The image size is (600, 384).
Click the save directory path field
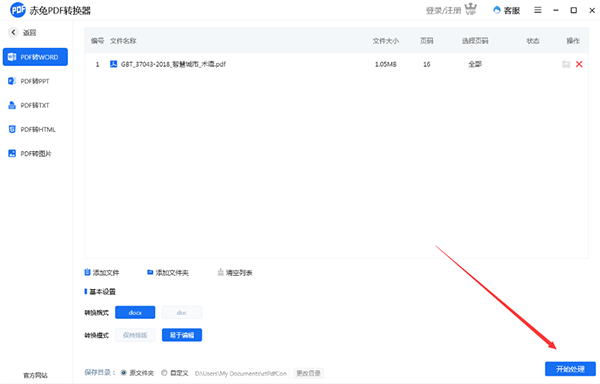tap(241, 373)
